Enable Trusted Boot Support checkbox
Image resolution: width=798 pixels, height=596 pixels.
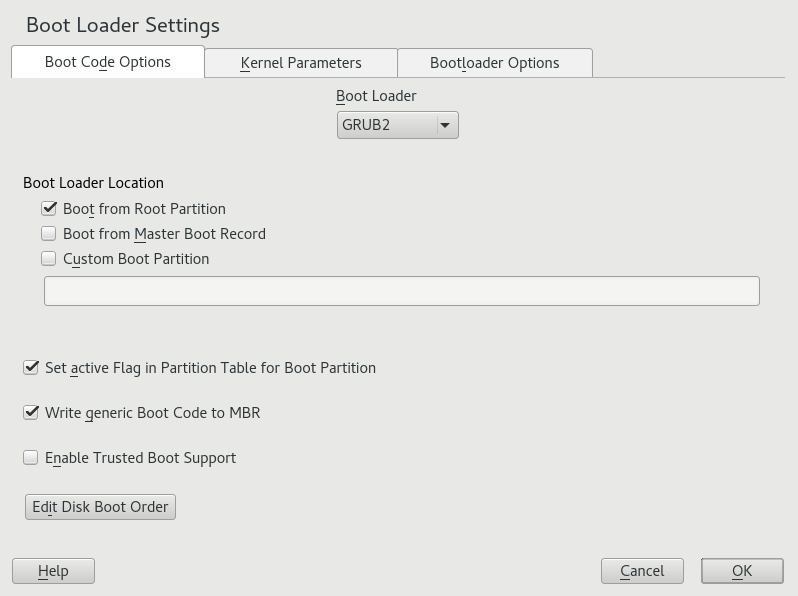click(x=31, y=458)
